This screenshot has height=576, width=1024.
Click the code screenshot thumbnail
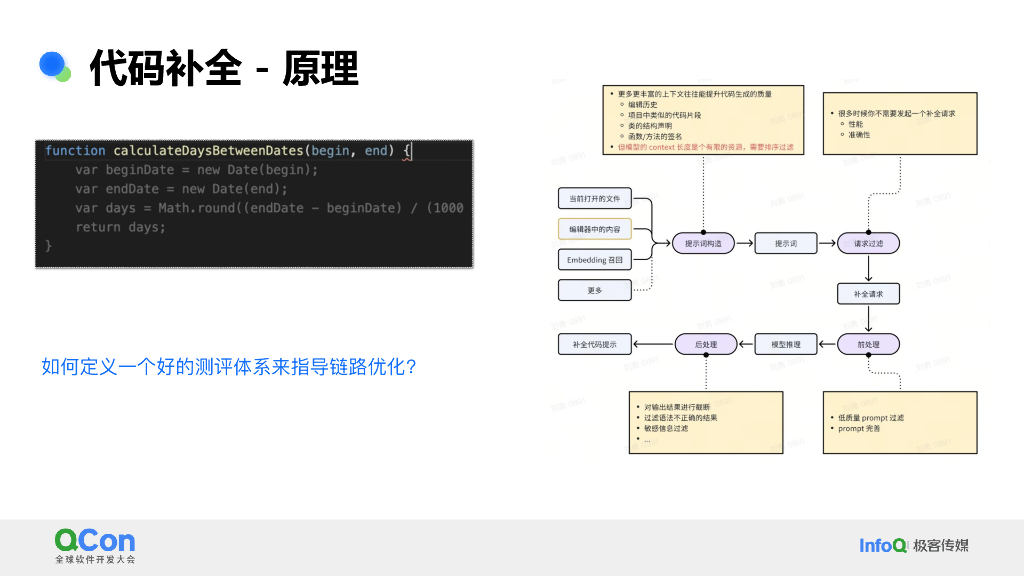point(254,204)
